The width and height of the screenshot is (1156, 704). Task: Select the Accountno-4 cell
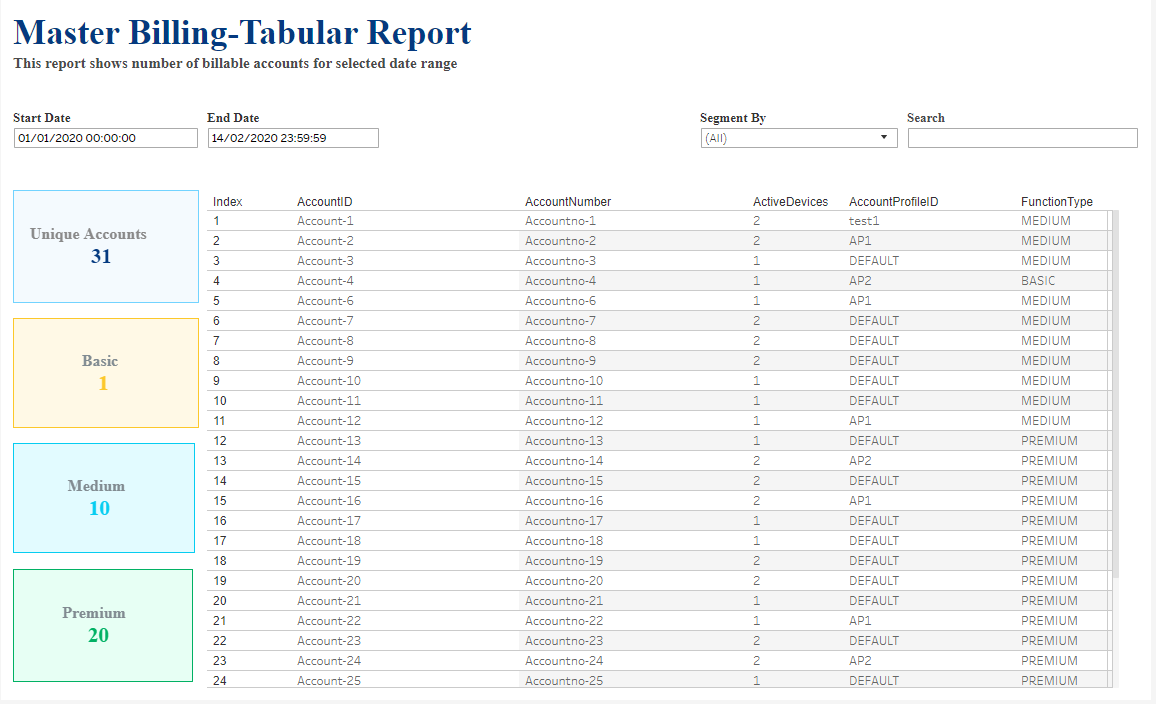point(560,281)
